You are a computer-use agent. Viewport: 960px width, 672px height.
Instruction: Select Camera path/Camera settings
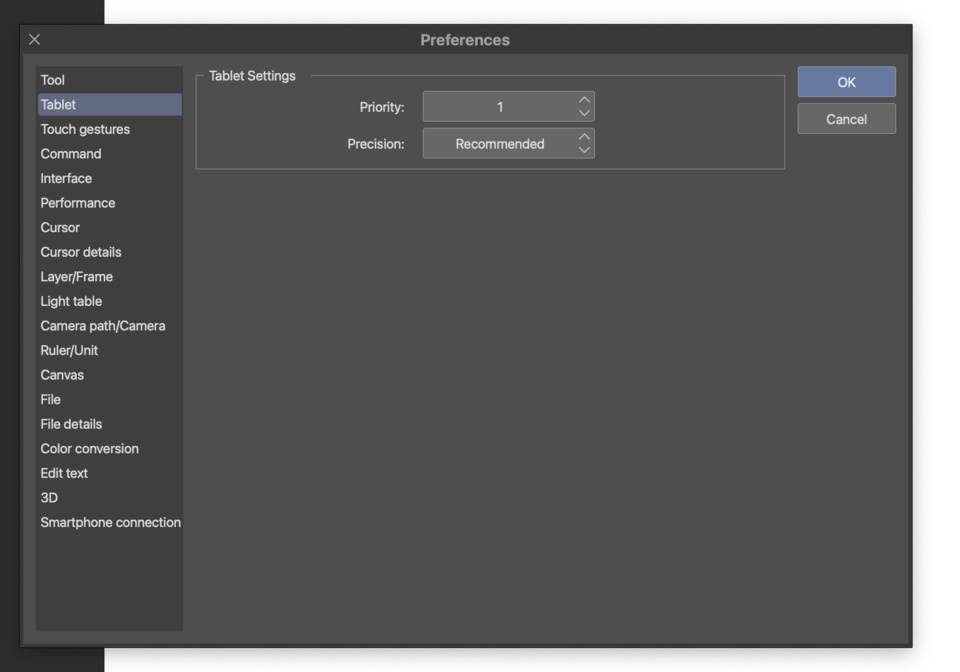coord(102,325)
